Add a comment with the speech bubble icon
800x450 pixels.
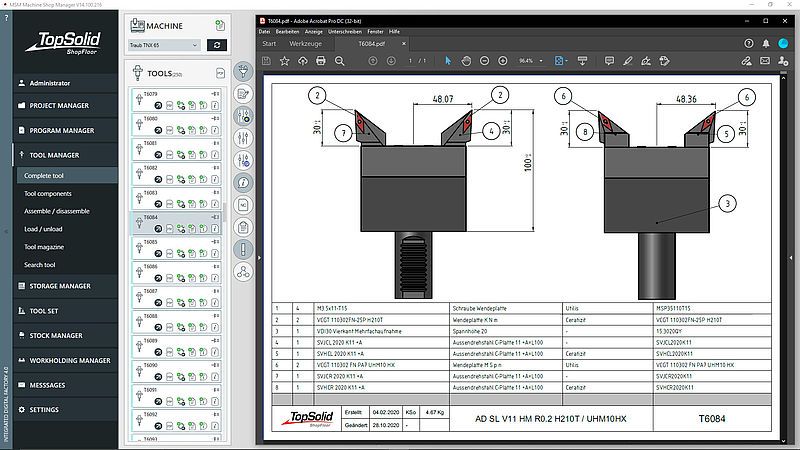click(x=609, y=61)
